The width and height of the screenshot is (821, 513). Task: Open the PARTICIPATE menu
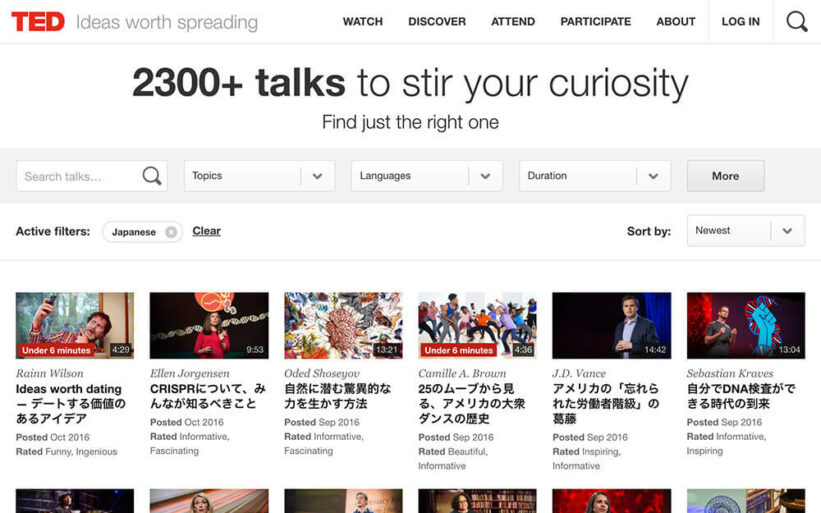click(595, 21)
